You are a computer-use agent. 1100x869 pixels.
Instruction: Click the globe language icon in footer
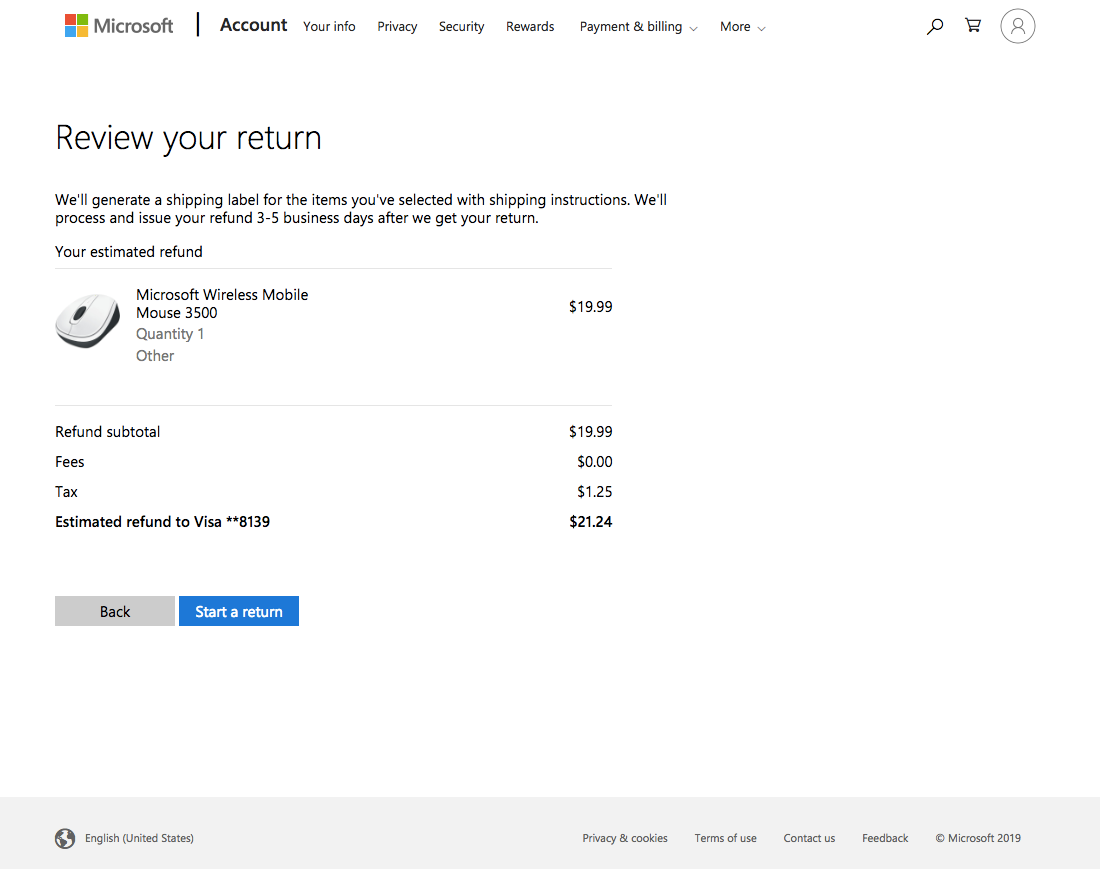click(65, 838)
